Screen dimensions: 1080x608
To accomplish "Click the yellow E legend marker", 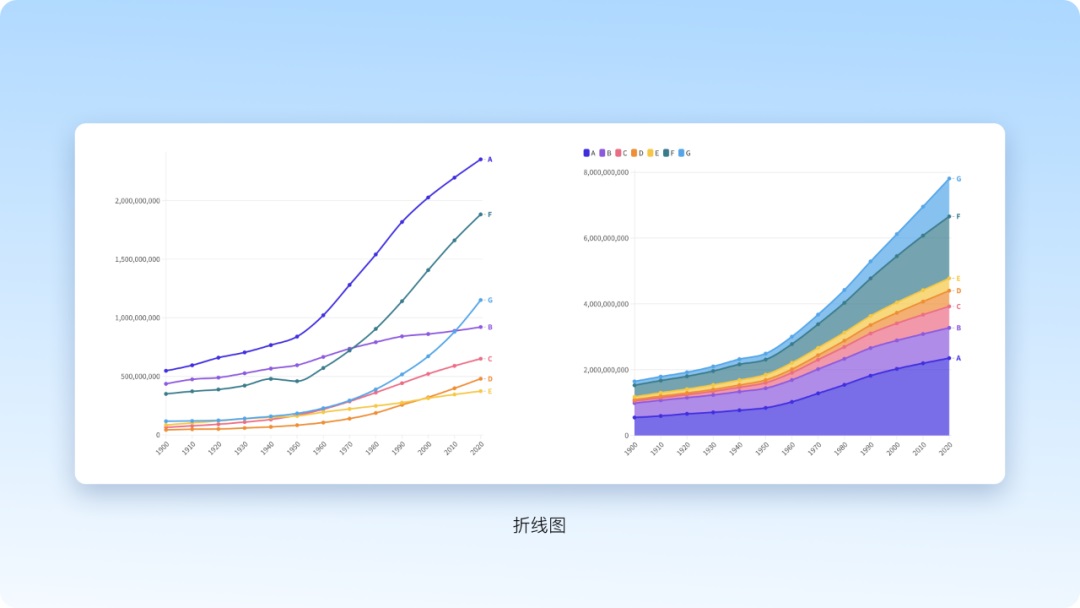I will tap(652, 153).
